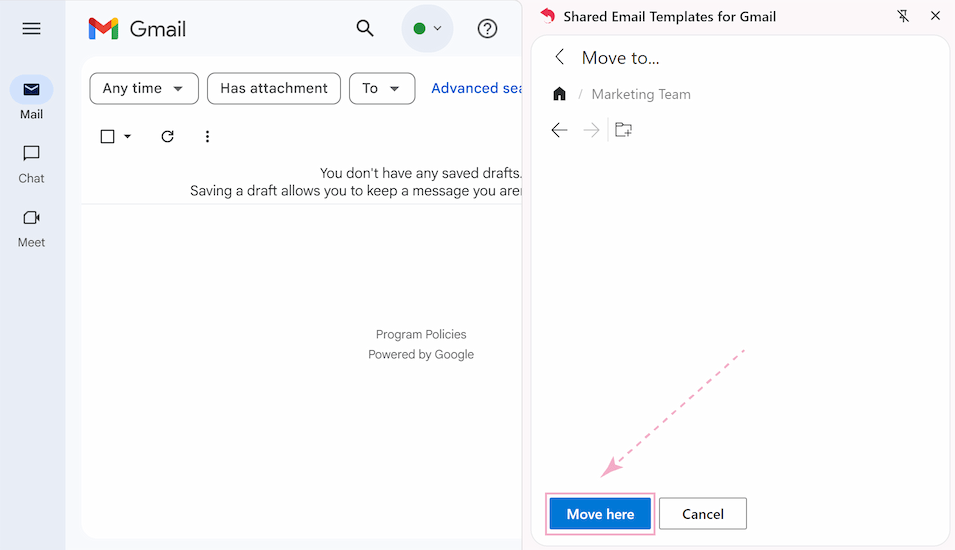Viewport: 955px width, 550px height.
Task: Click the Gmail logo
Action: point(137,29)
